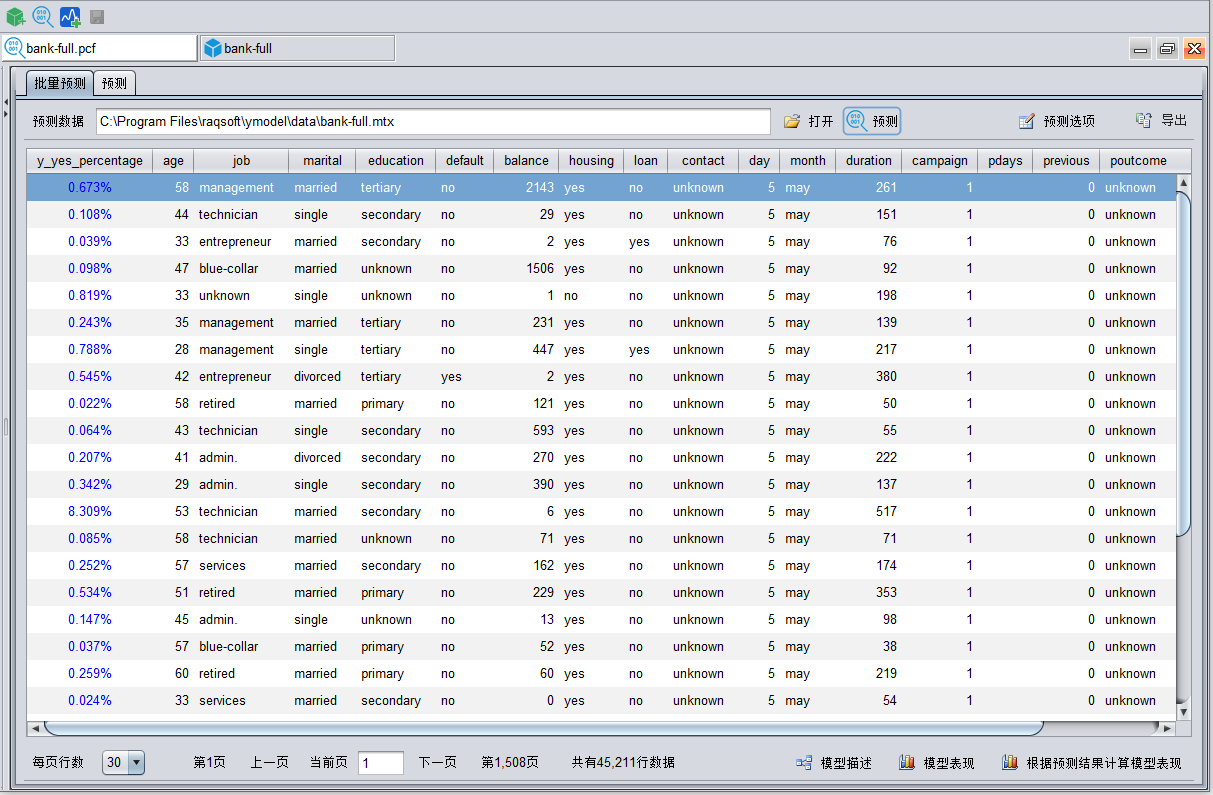The height and width of the screenshot is (795, 1213).
Task: Jump to the last page 第1,508页
Action: (509, 763)
